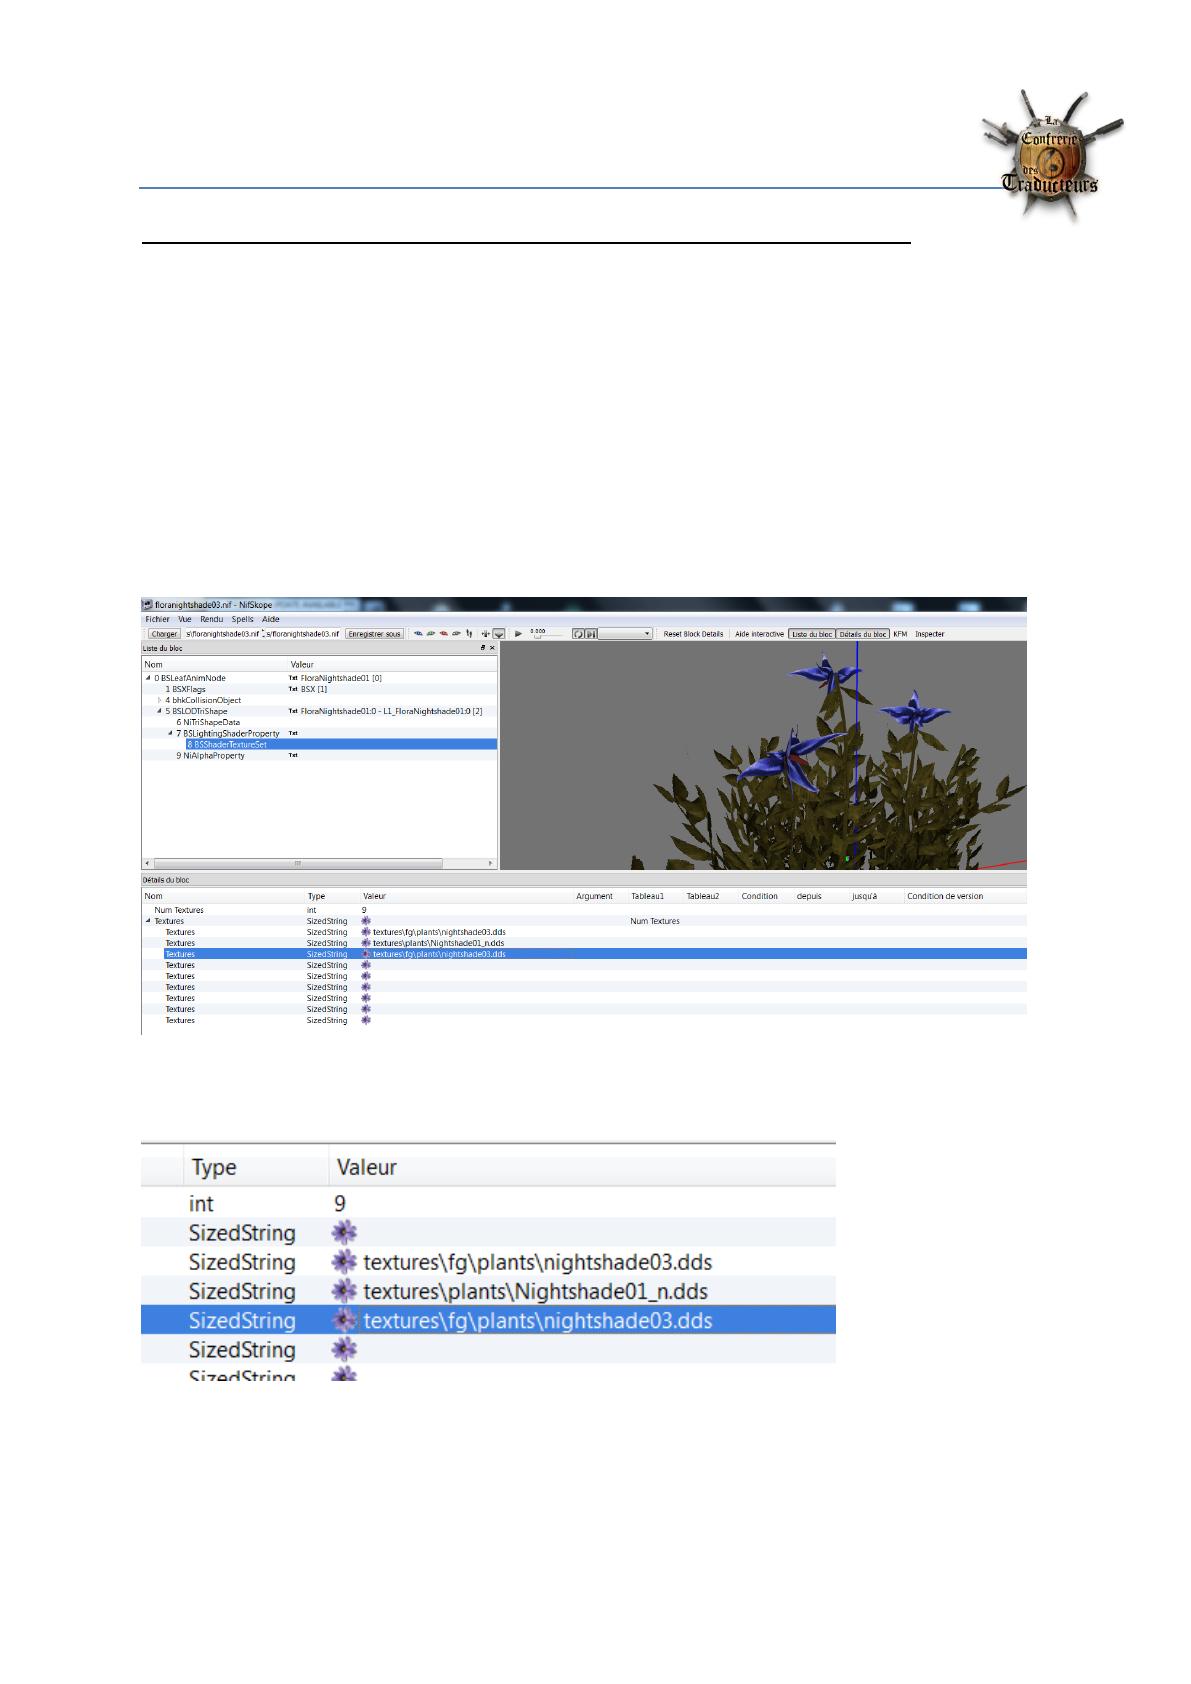Collapse the 7 BSLightingShaderProperty node
This screenshot has width=1191, height=1684.
[171, 733]
